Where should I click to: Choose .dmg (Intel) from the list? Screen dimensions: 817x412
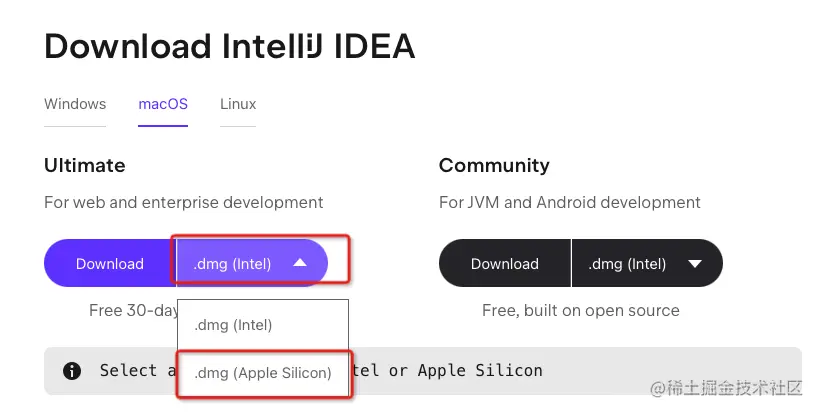[263, 325]
